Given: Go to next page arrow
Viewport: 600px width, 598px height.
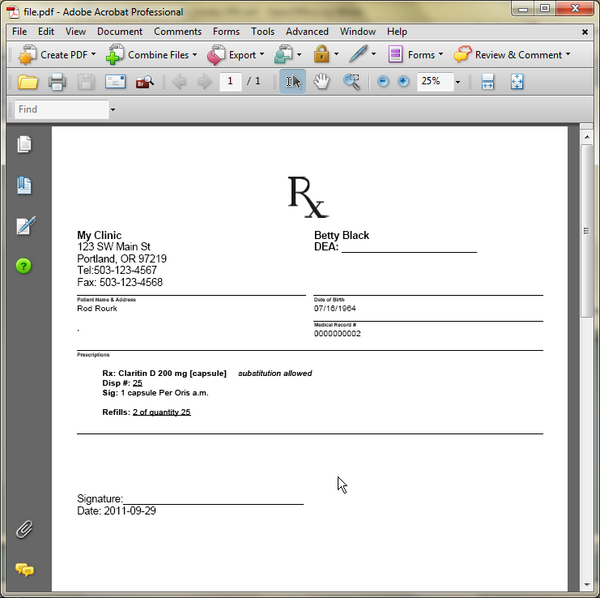Looking at the screenshot, I should [204, 81].
